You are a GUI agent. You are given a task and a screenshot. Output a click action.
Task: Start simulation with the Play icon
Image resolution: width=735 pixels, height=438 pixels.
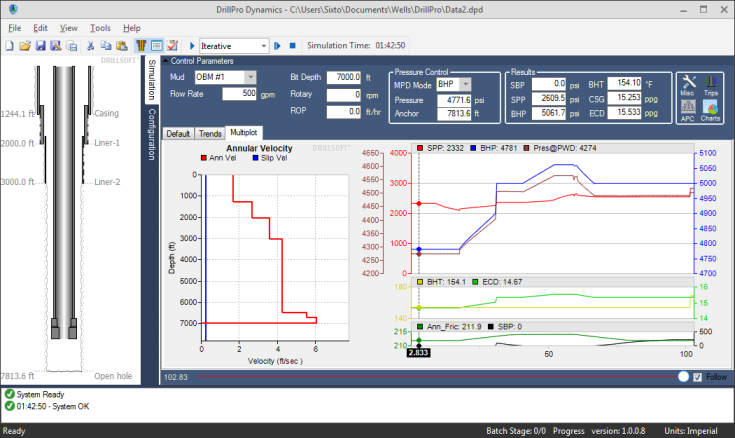coord(192,46)
